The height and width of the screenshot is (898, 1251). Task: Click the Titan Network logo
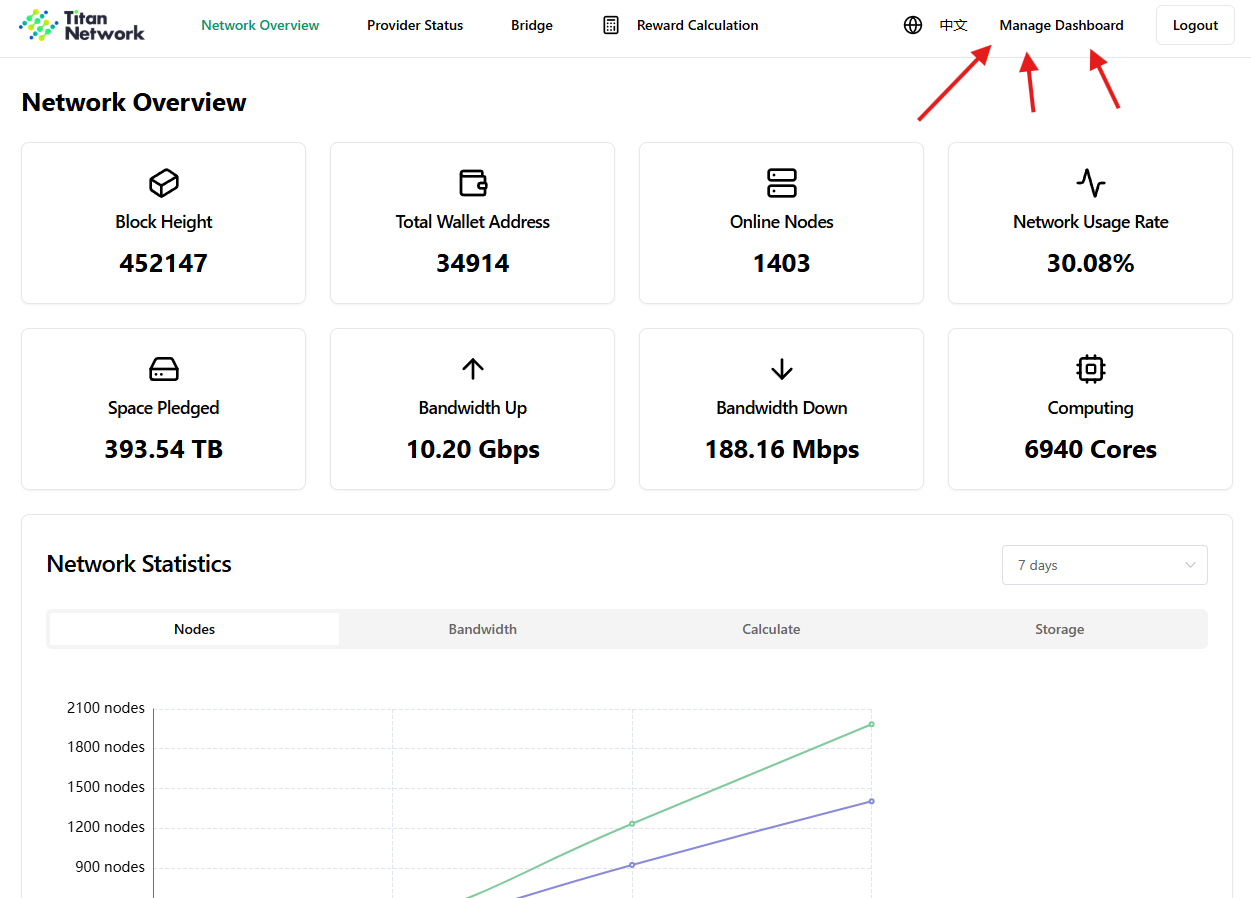click(82, 25)
